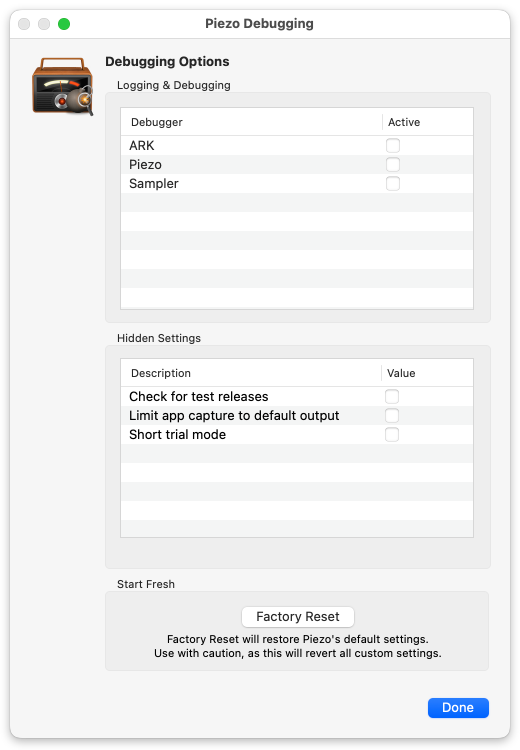Viewport: 520px width, 750px height.
Task: Select the Limit app capture row text
Action: [234, 416]
